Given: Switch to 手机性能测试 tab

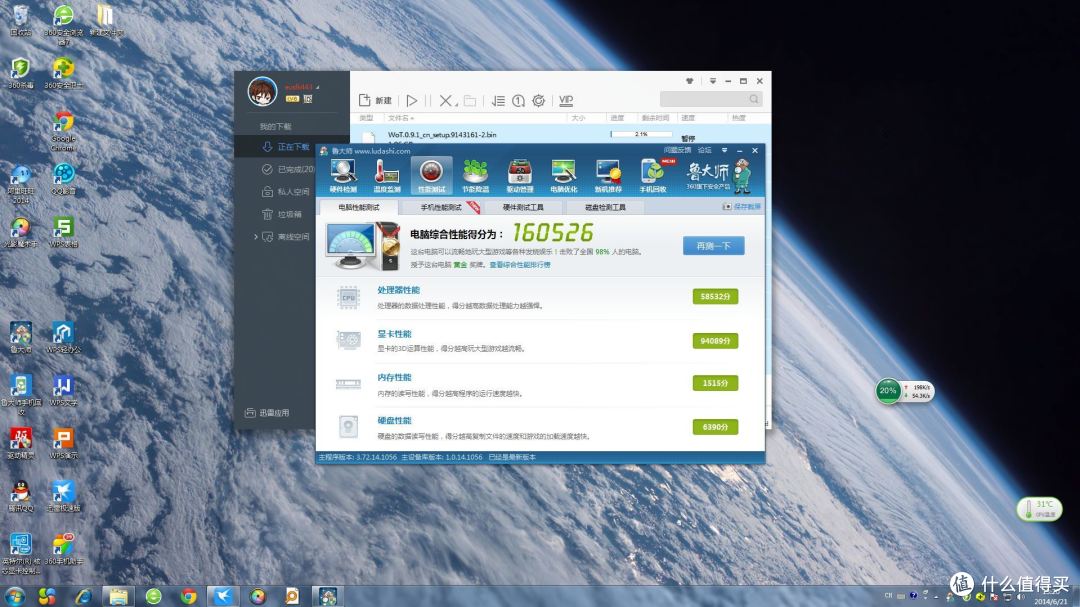Looking at the screenshot, I should (x=441, y=207).
